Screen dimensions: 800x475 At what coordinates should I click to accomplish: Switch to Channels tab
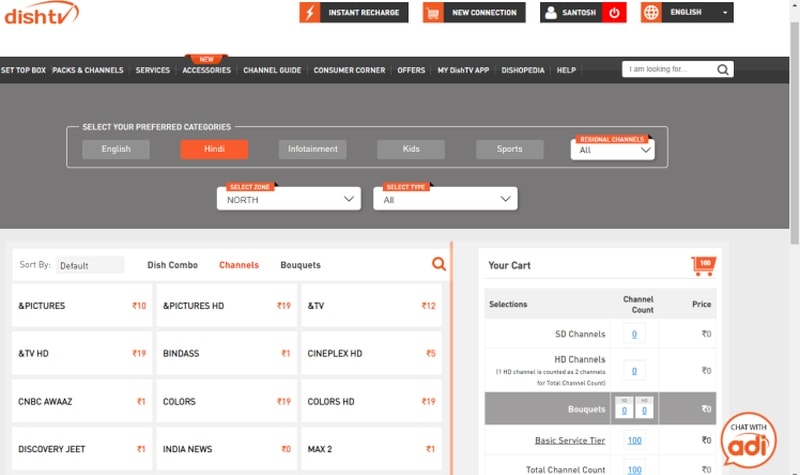(x=239, y=265)
